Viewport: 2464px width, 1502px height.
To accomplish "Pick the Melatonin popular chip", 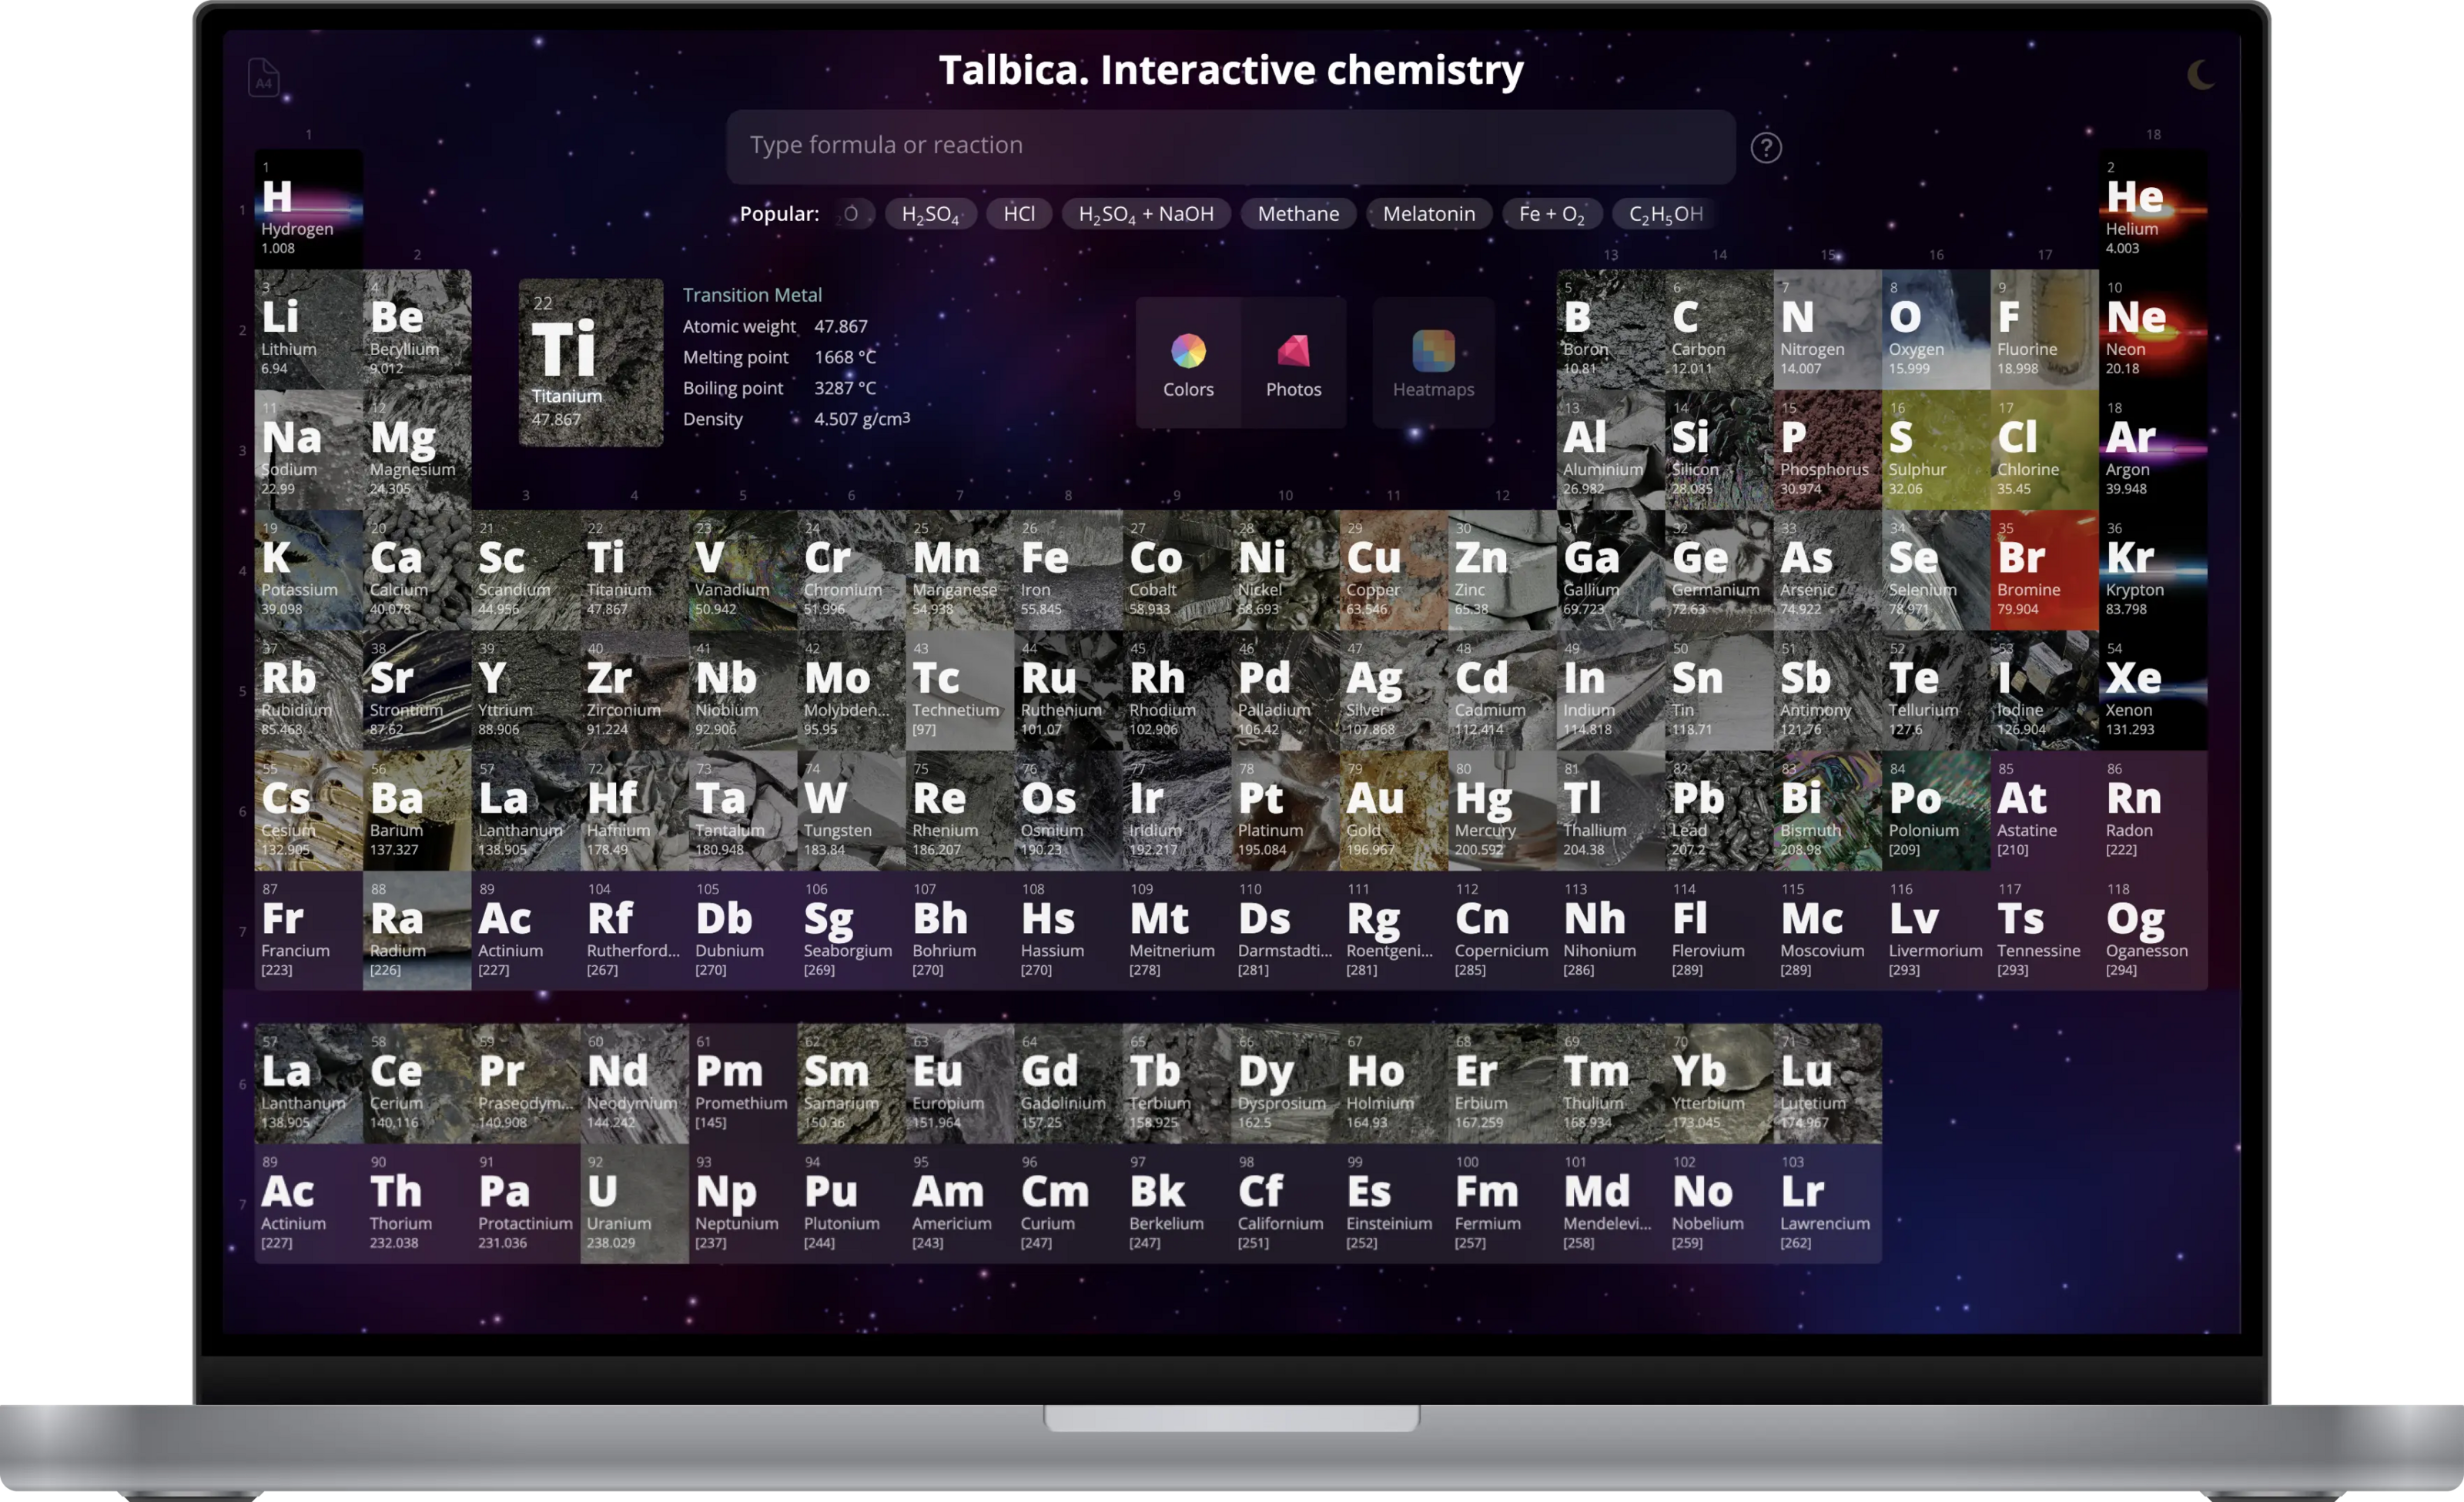I will pyautogui.click(x=1429, y=214).
